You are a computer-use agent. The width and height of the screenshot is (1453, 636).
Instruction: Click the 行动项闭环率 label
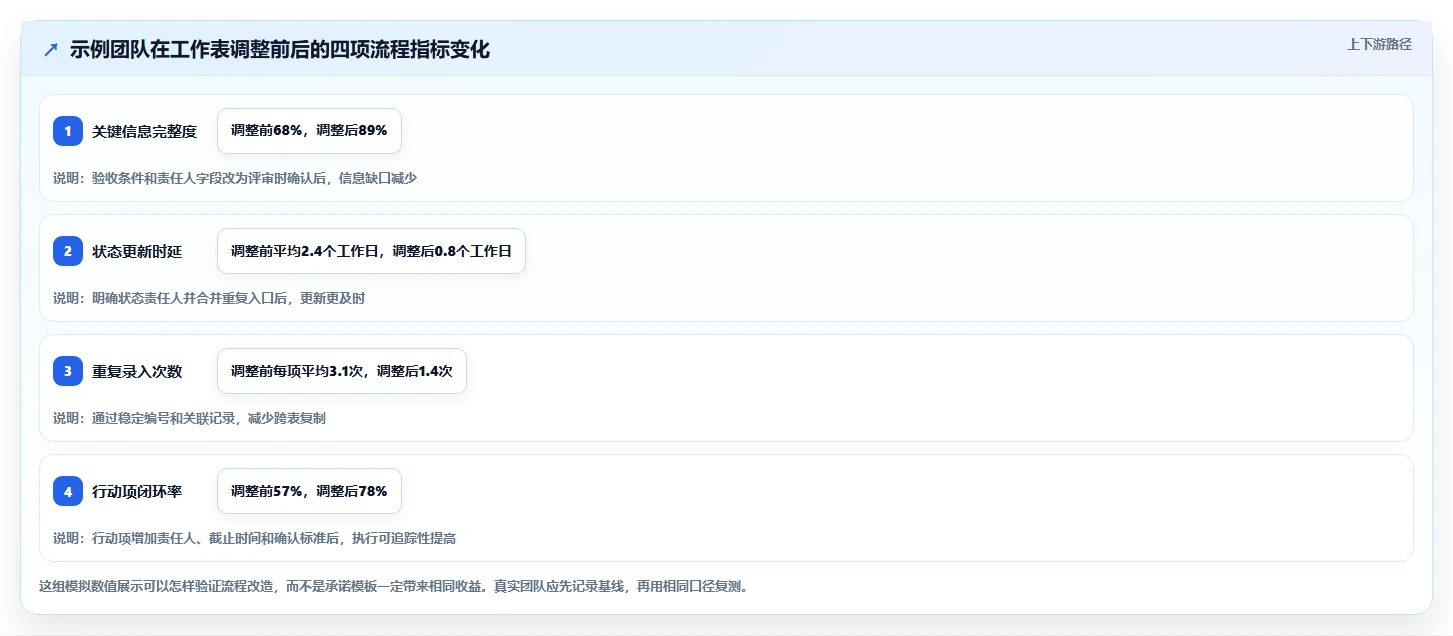137,491
